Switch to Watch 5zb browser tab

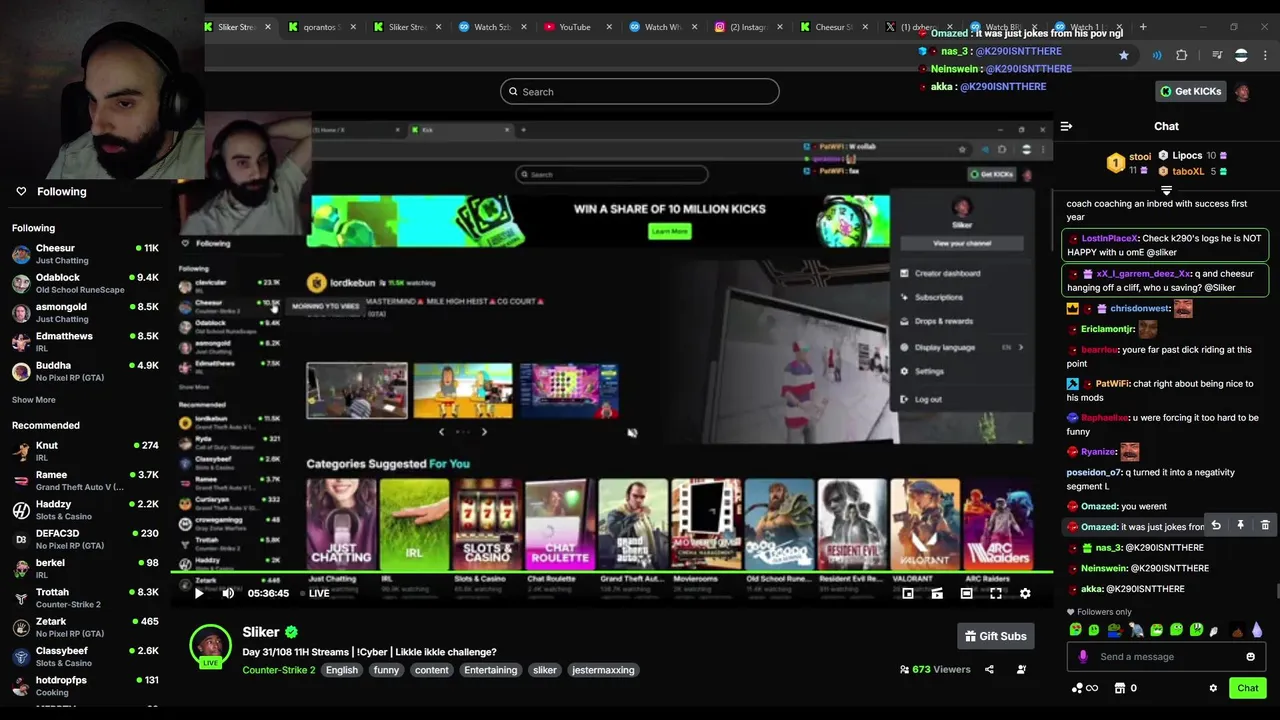(x=491, y=27)
